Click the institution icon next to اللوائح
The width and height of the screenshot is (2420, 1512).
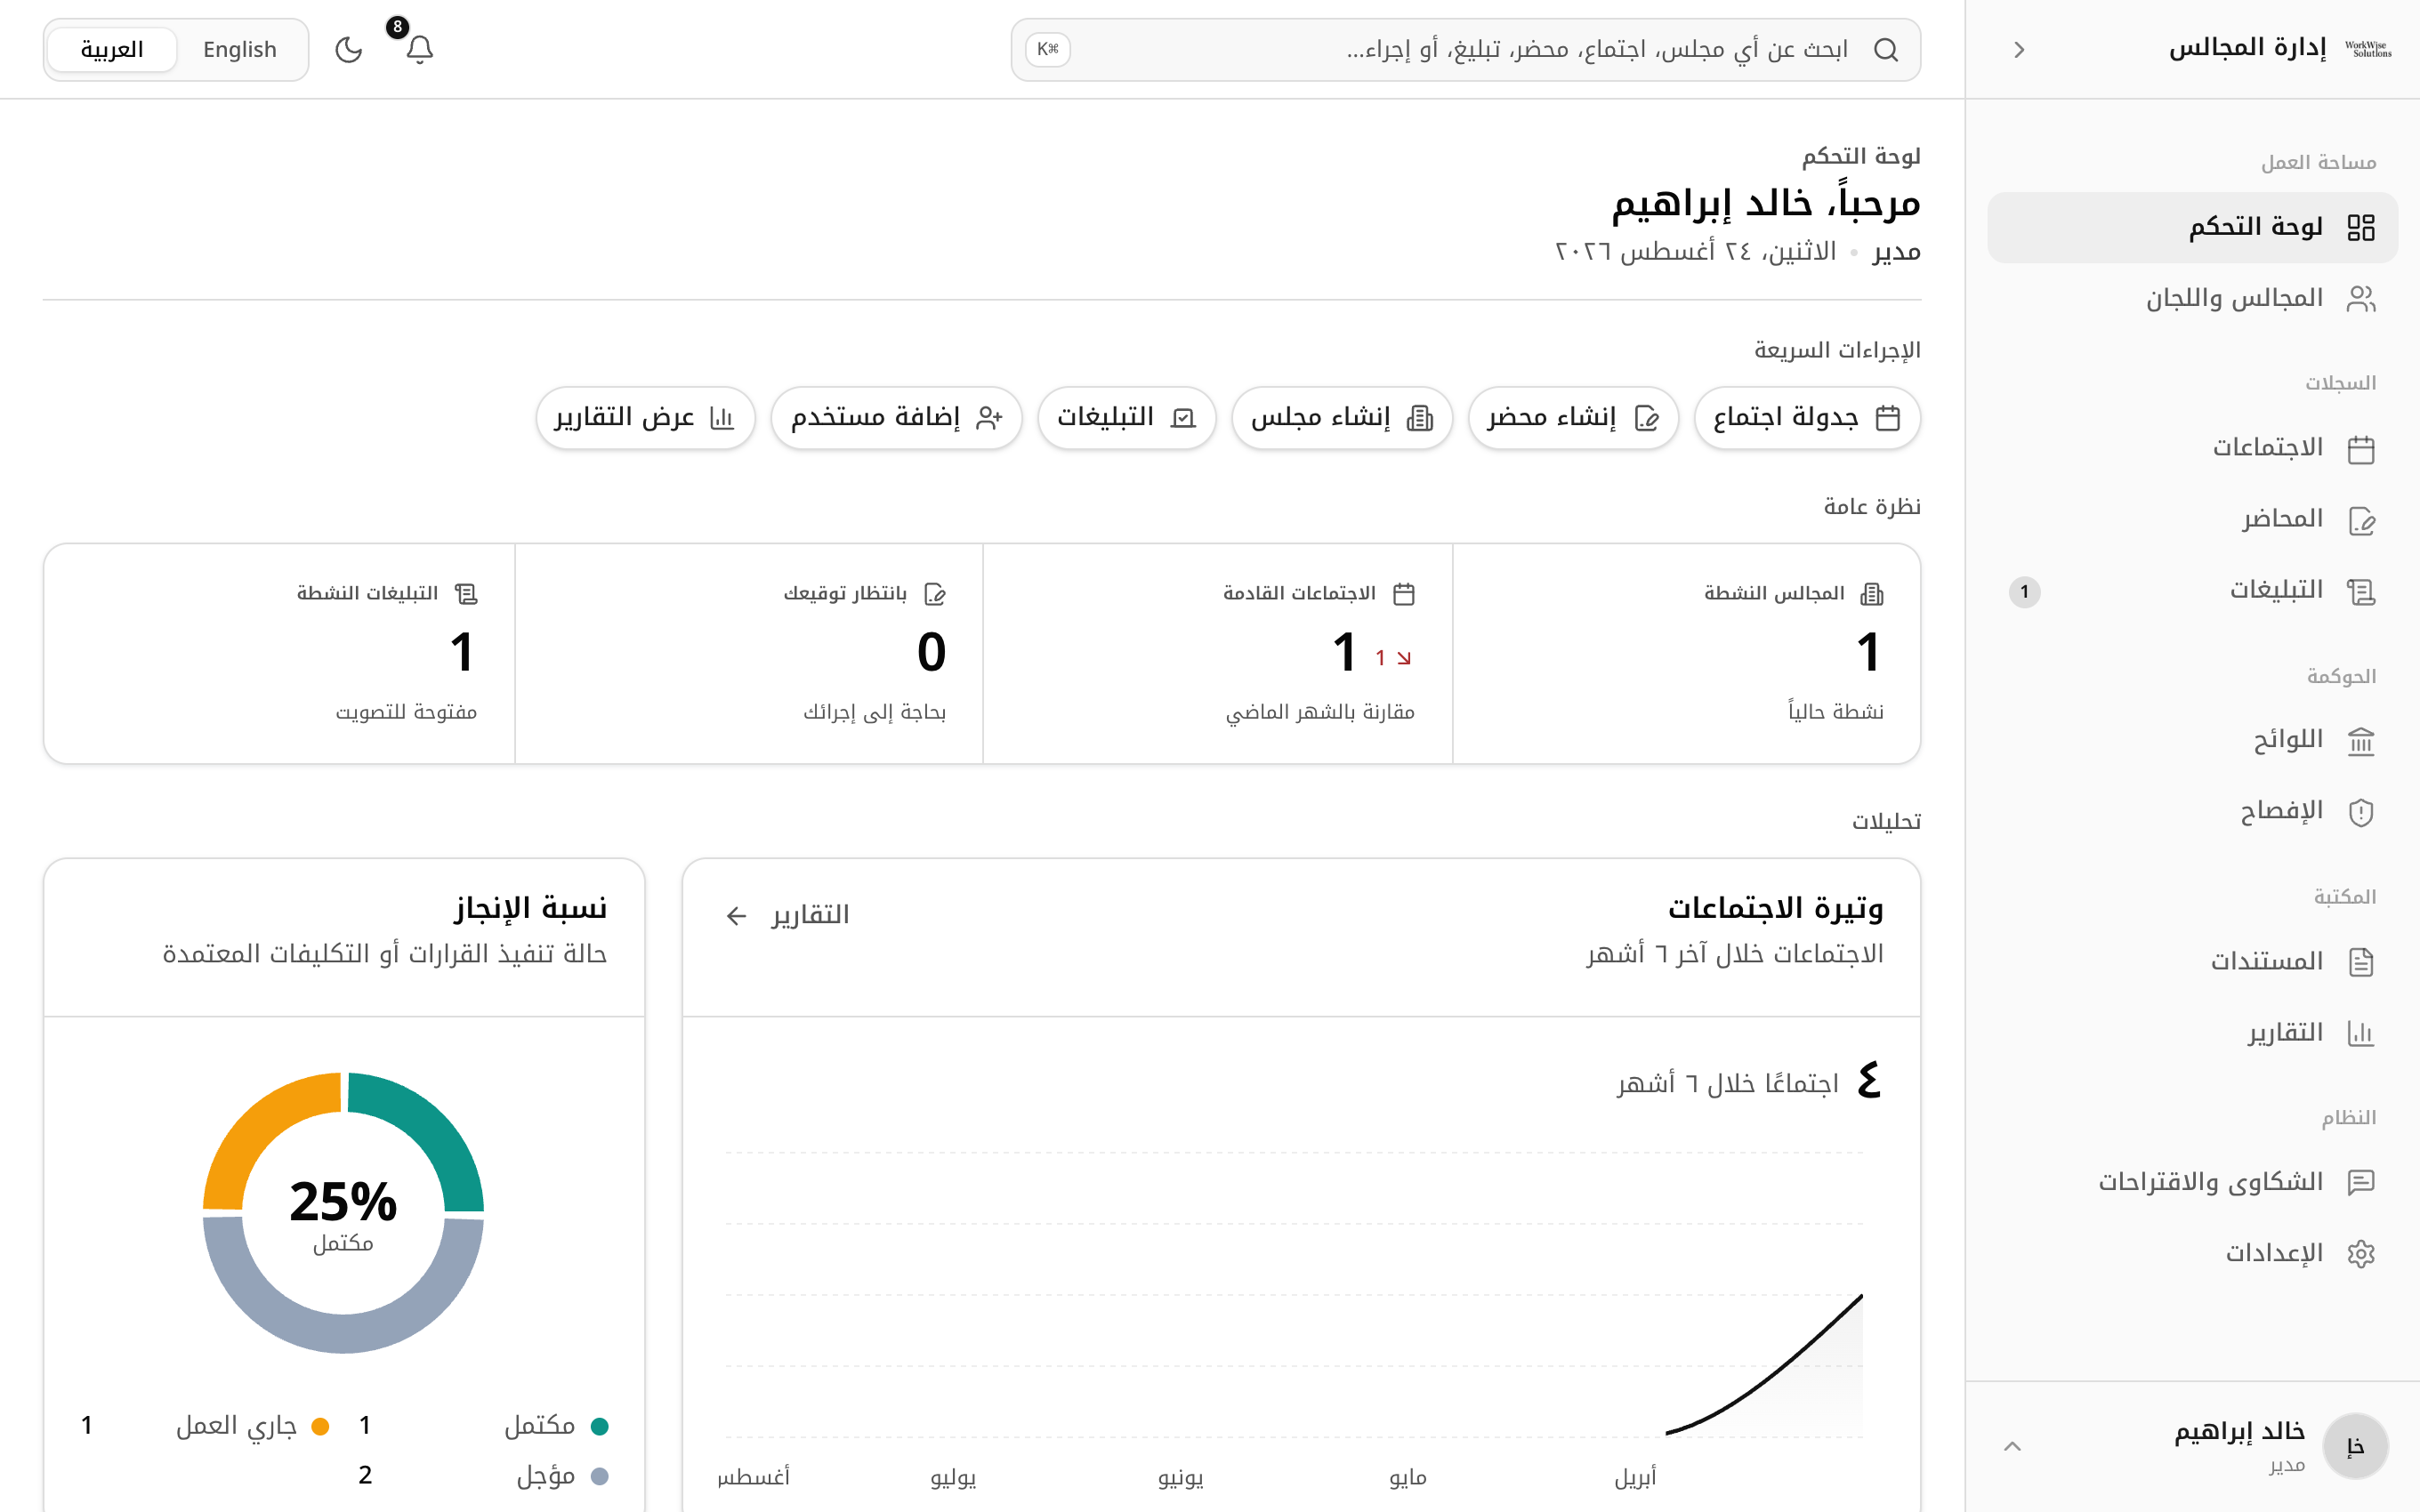click(2360, 741)
